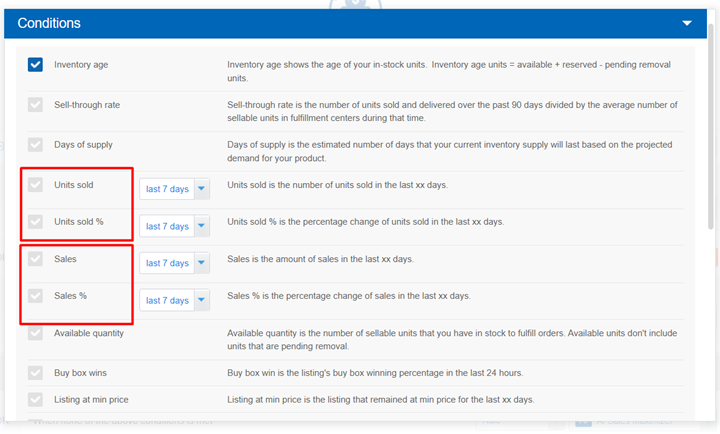Click the 'Units sold %' label text
This screenshot has height=434, width=720.
coord(79,221)
